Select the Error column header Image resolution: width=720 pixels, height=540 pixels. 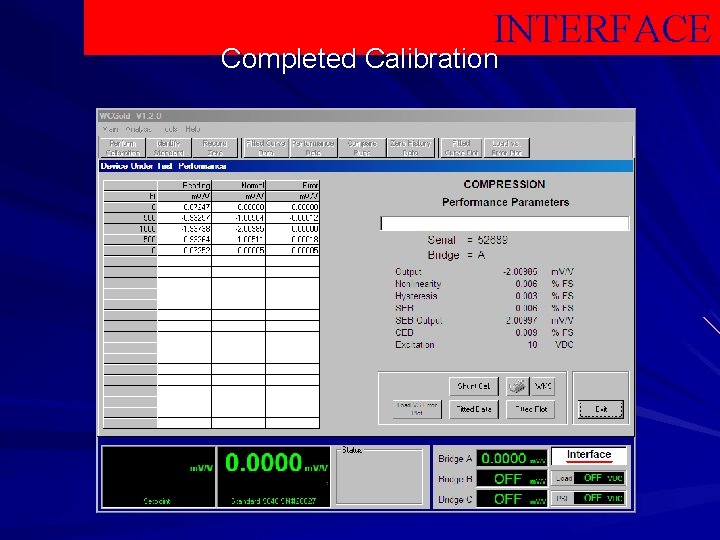[x=292, y=186]
